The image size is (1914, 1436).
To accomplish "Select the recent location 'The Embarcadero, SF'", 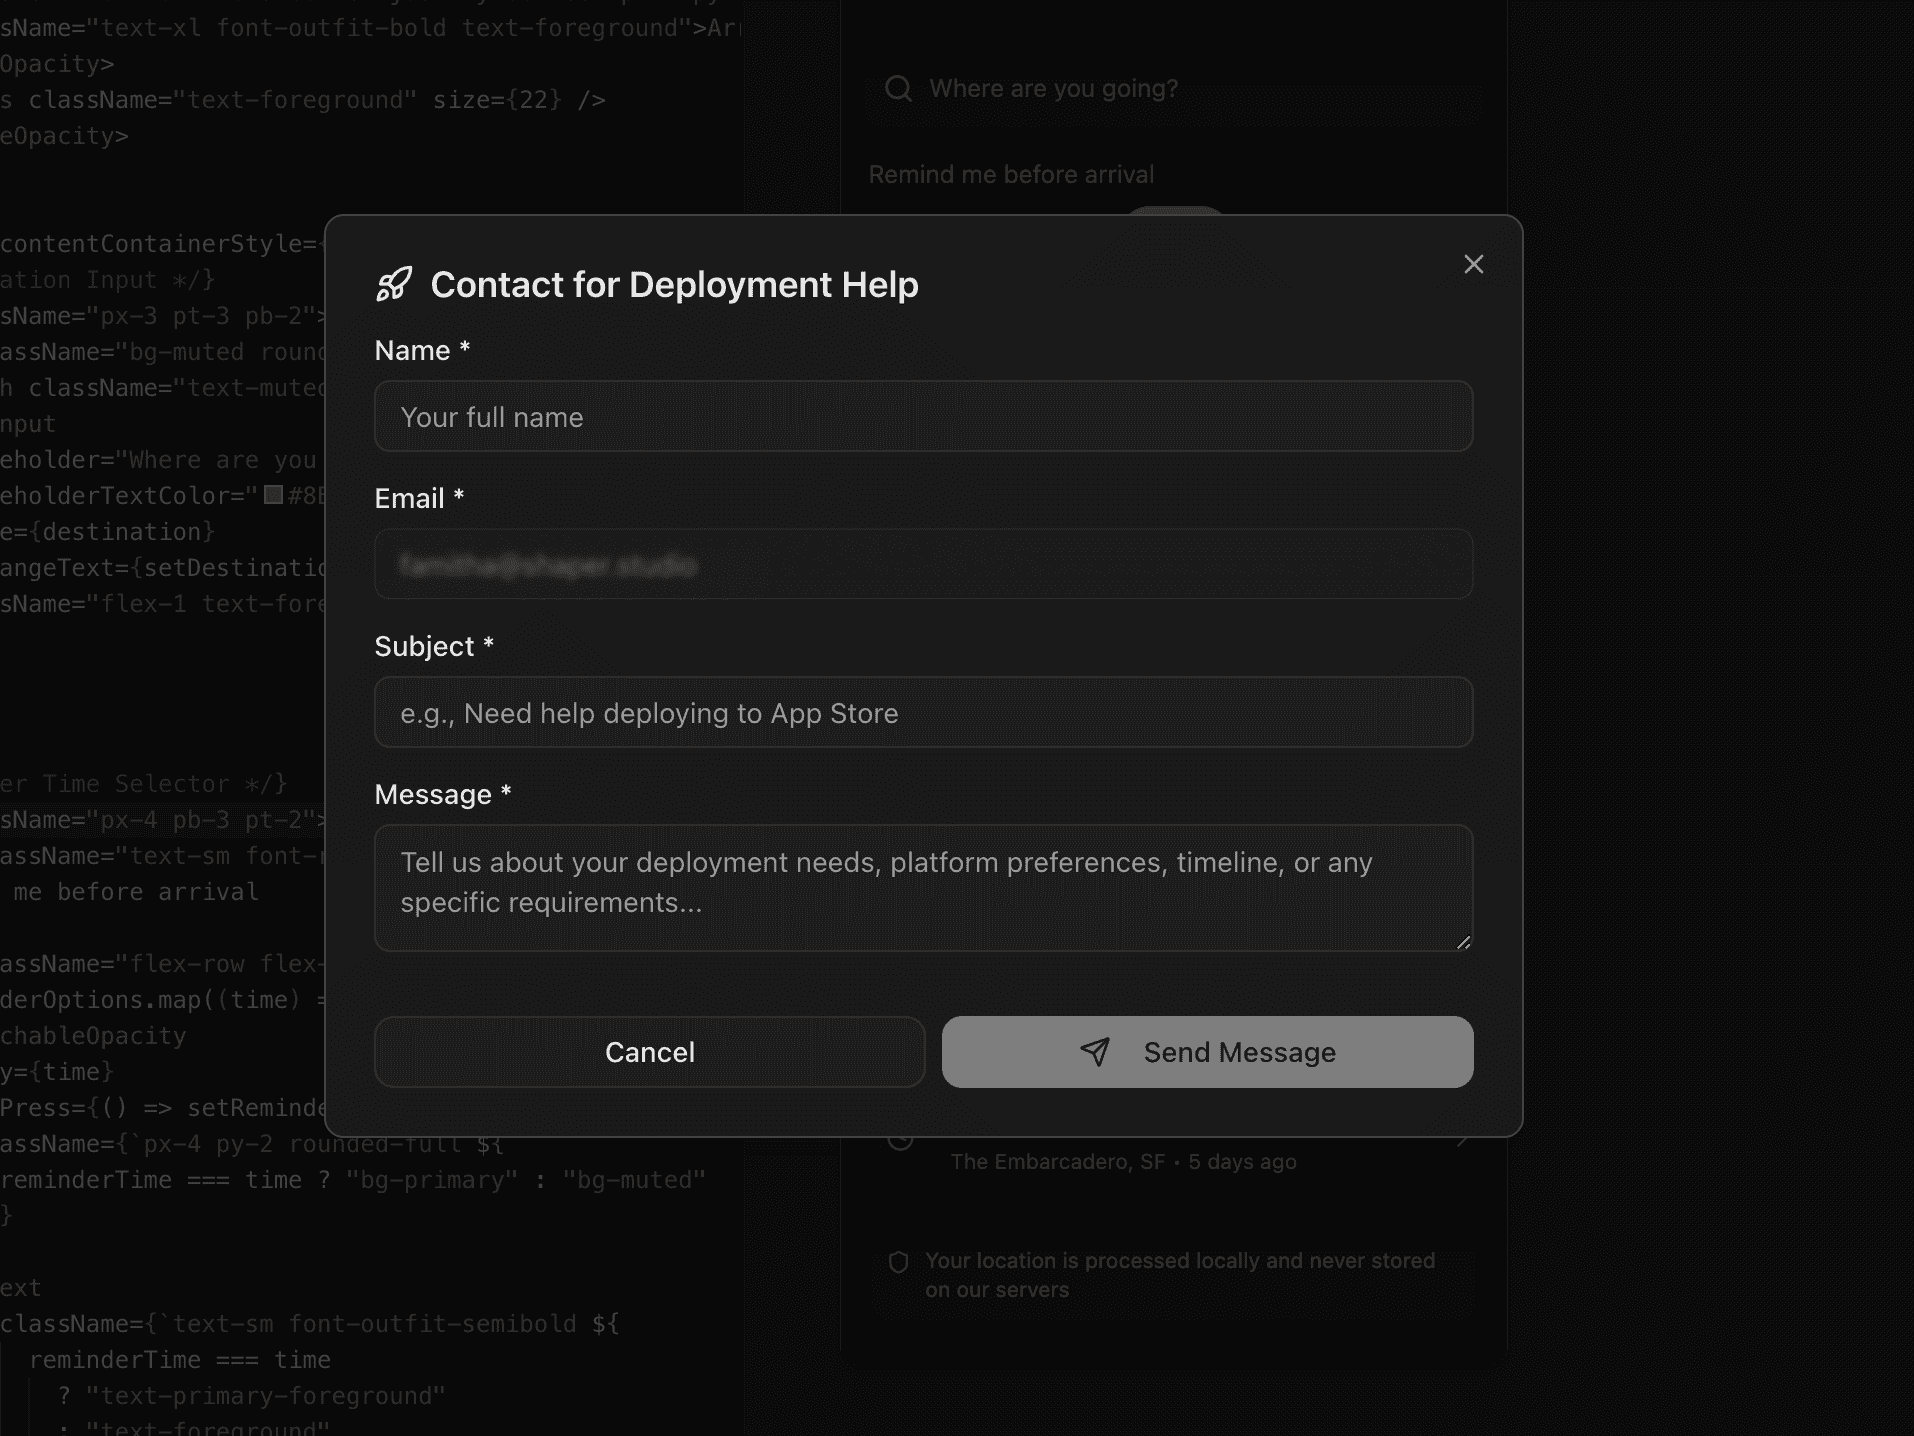I will (1123, 1161).
